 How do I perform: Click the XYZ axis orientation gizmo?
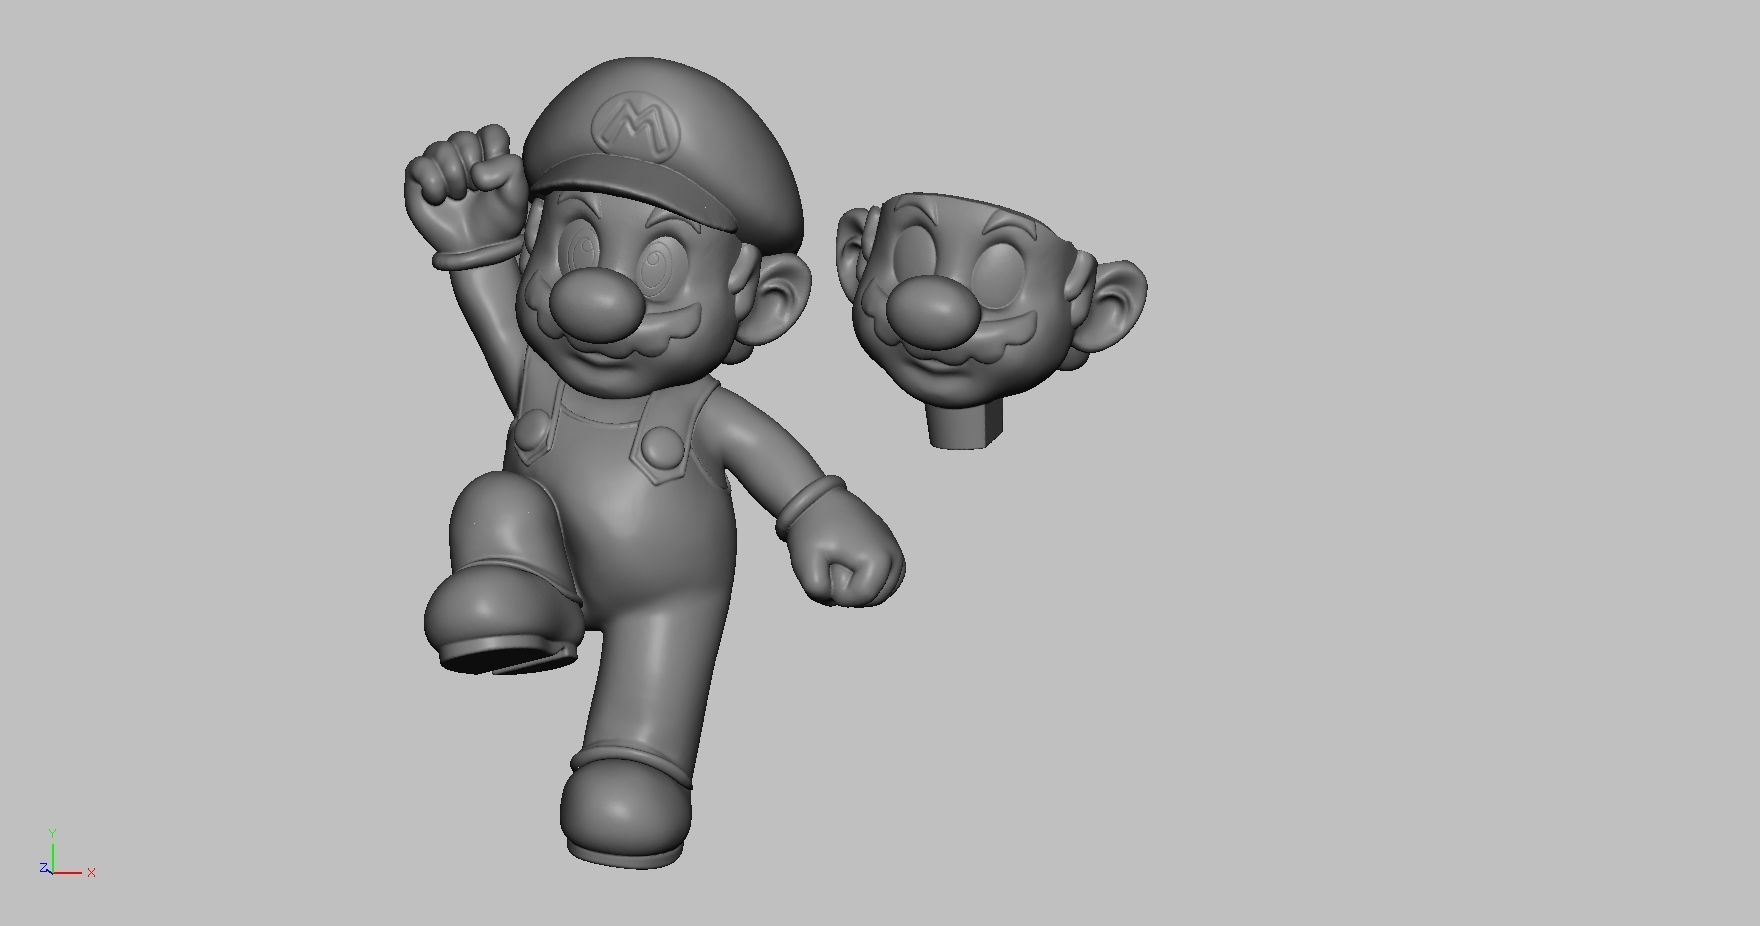point(67,855)
